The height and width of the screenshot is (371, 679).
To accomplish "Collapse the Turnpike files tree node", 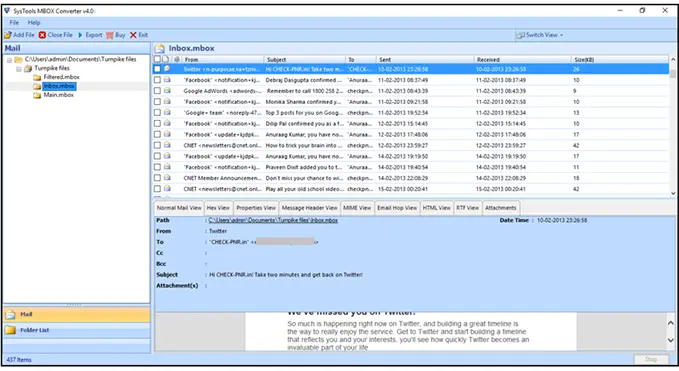I will (x=19, y=69).
